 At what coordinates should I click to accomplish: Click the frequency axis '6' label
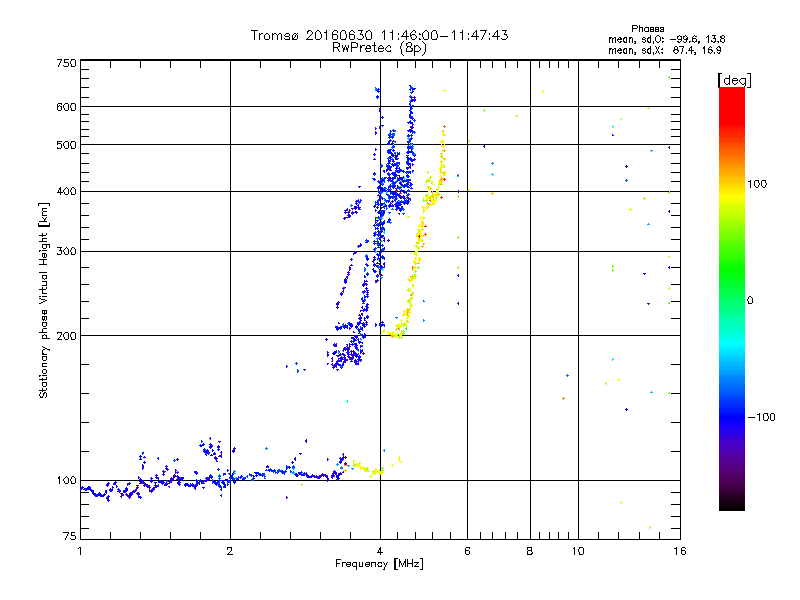tap(467, 551)
